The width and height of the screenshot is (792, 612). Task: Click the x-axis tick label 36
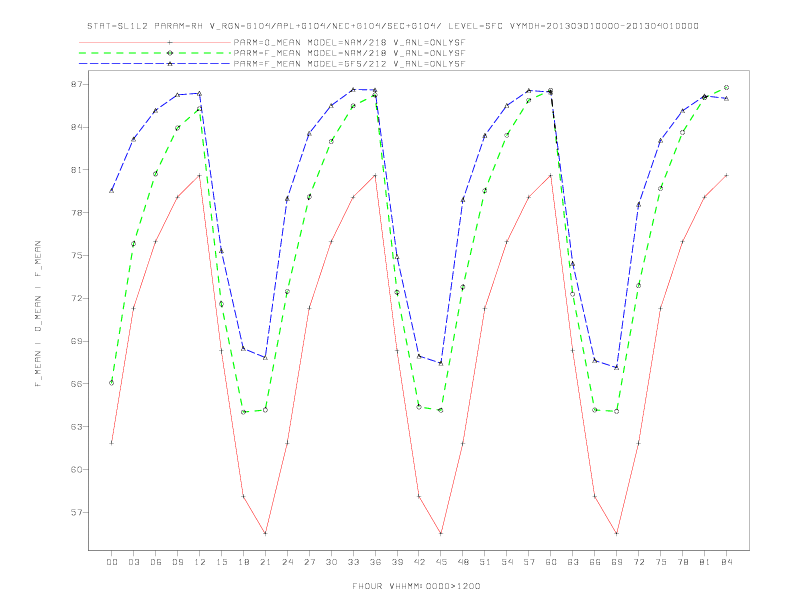[x=375, y=562]
